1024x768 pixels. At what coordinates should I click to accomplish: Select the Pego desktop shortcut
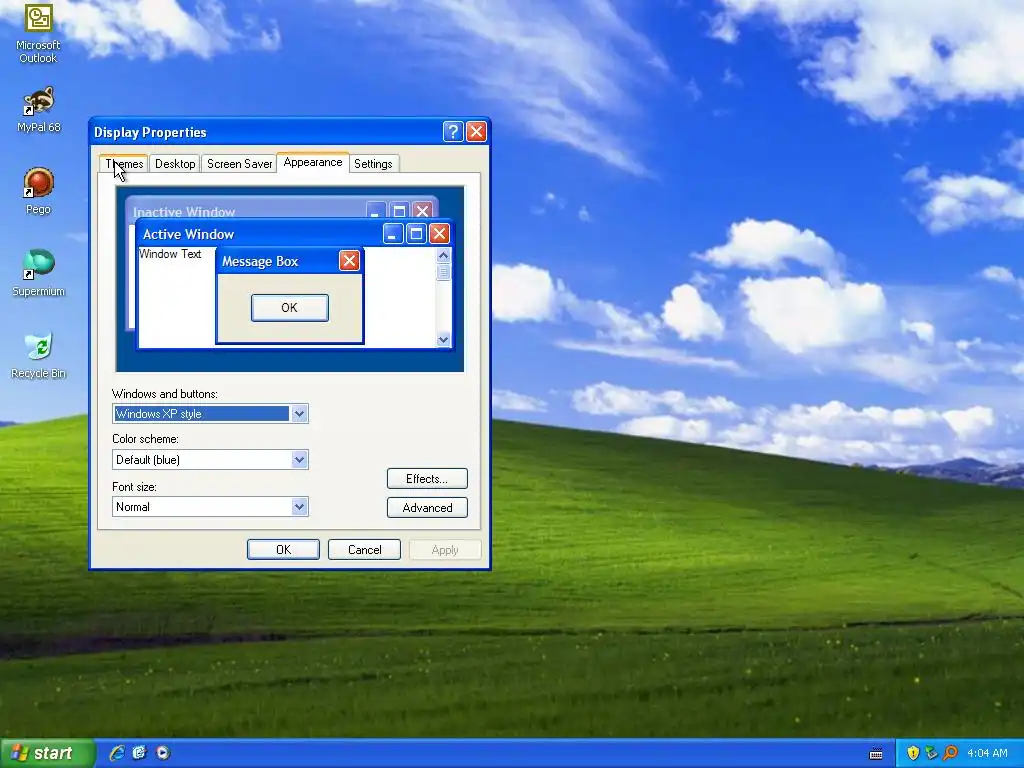pos(38,191)
